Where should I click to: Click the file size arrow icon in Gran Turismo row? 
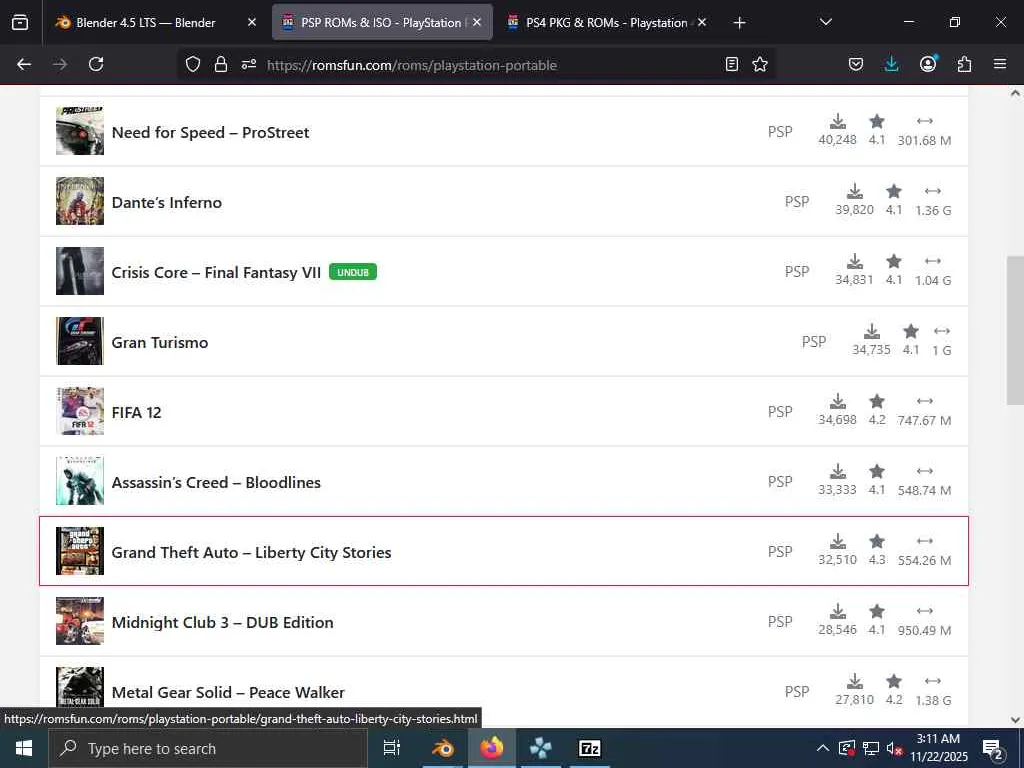(942, 331)
